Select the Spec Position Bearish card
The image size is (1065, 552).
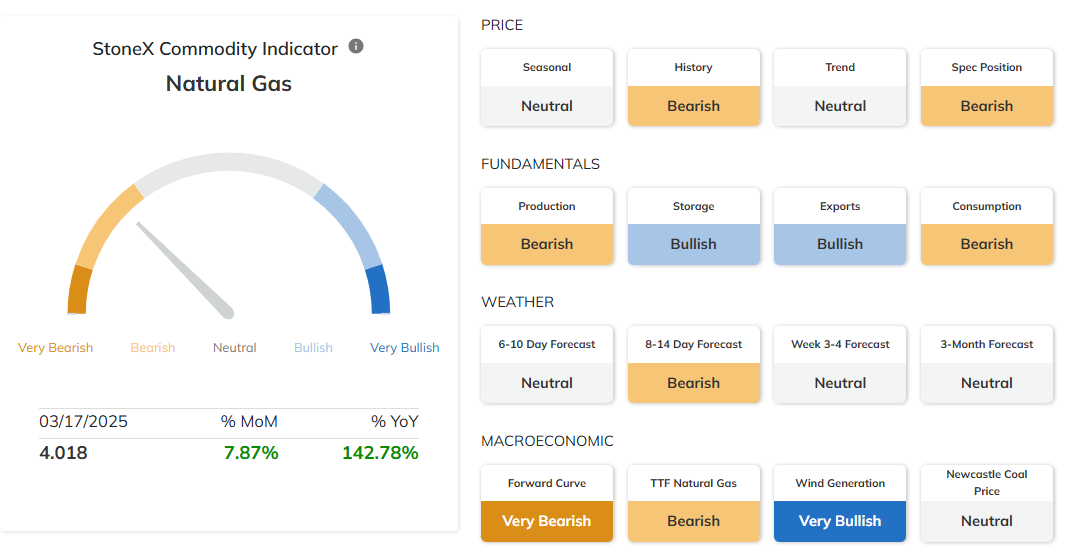(987, 87)
